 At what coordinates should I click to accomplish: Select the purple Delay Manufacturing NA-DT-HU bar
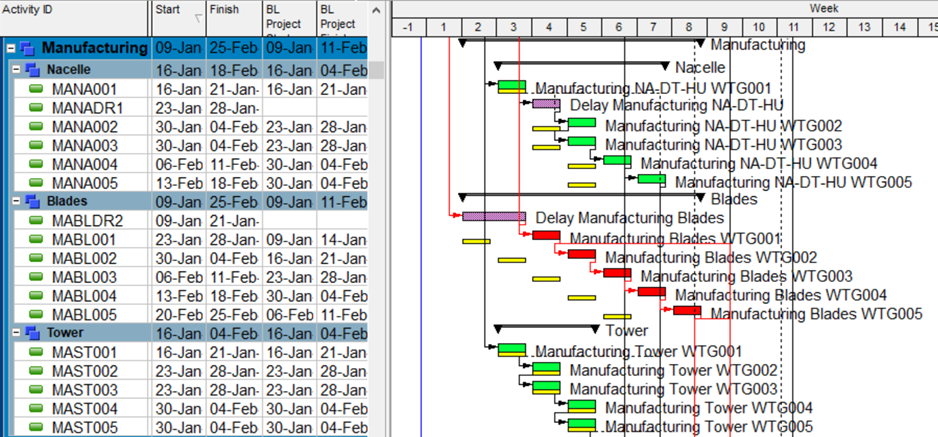click(x=546, y=103)
